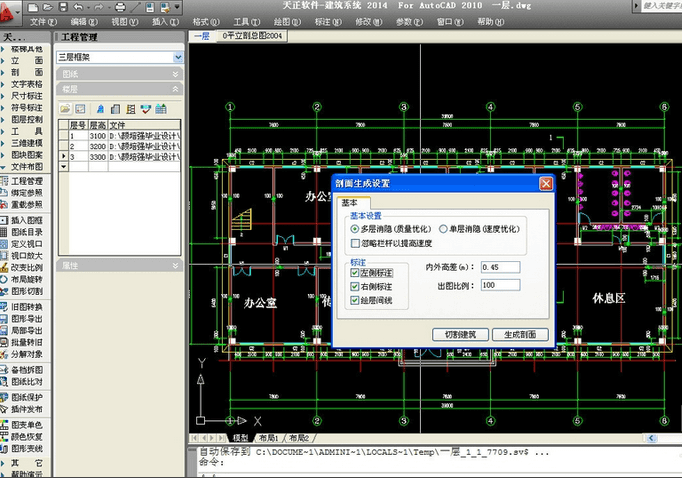The width and height of the screenshot is (682, 478).
Task: Click the open-folder icon in the 楼层 toolbar
Action: pyautogui.click(x=65, y=109)
